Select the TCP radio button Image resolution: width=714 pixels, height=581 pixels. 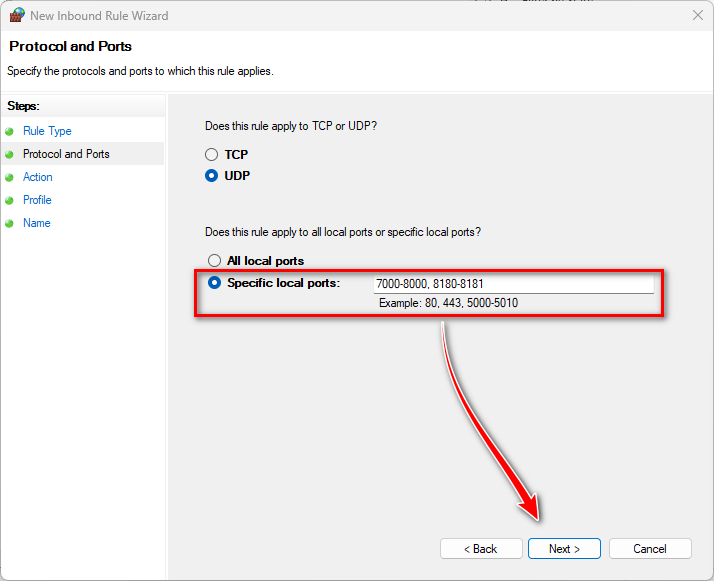coord(211,155)
